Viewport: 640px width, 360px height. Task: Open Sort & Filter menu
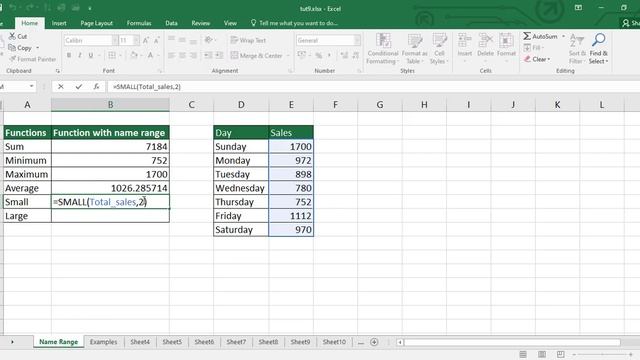point(577,49)
